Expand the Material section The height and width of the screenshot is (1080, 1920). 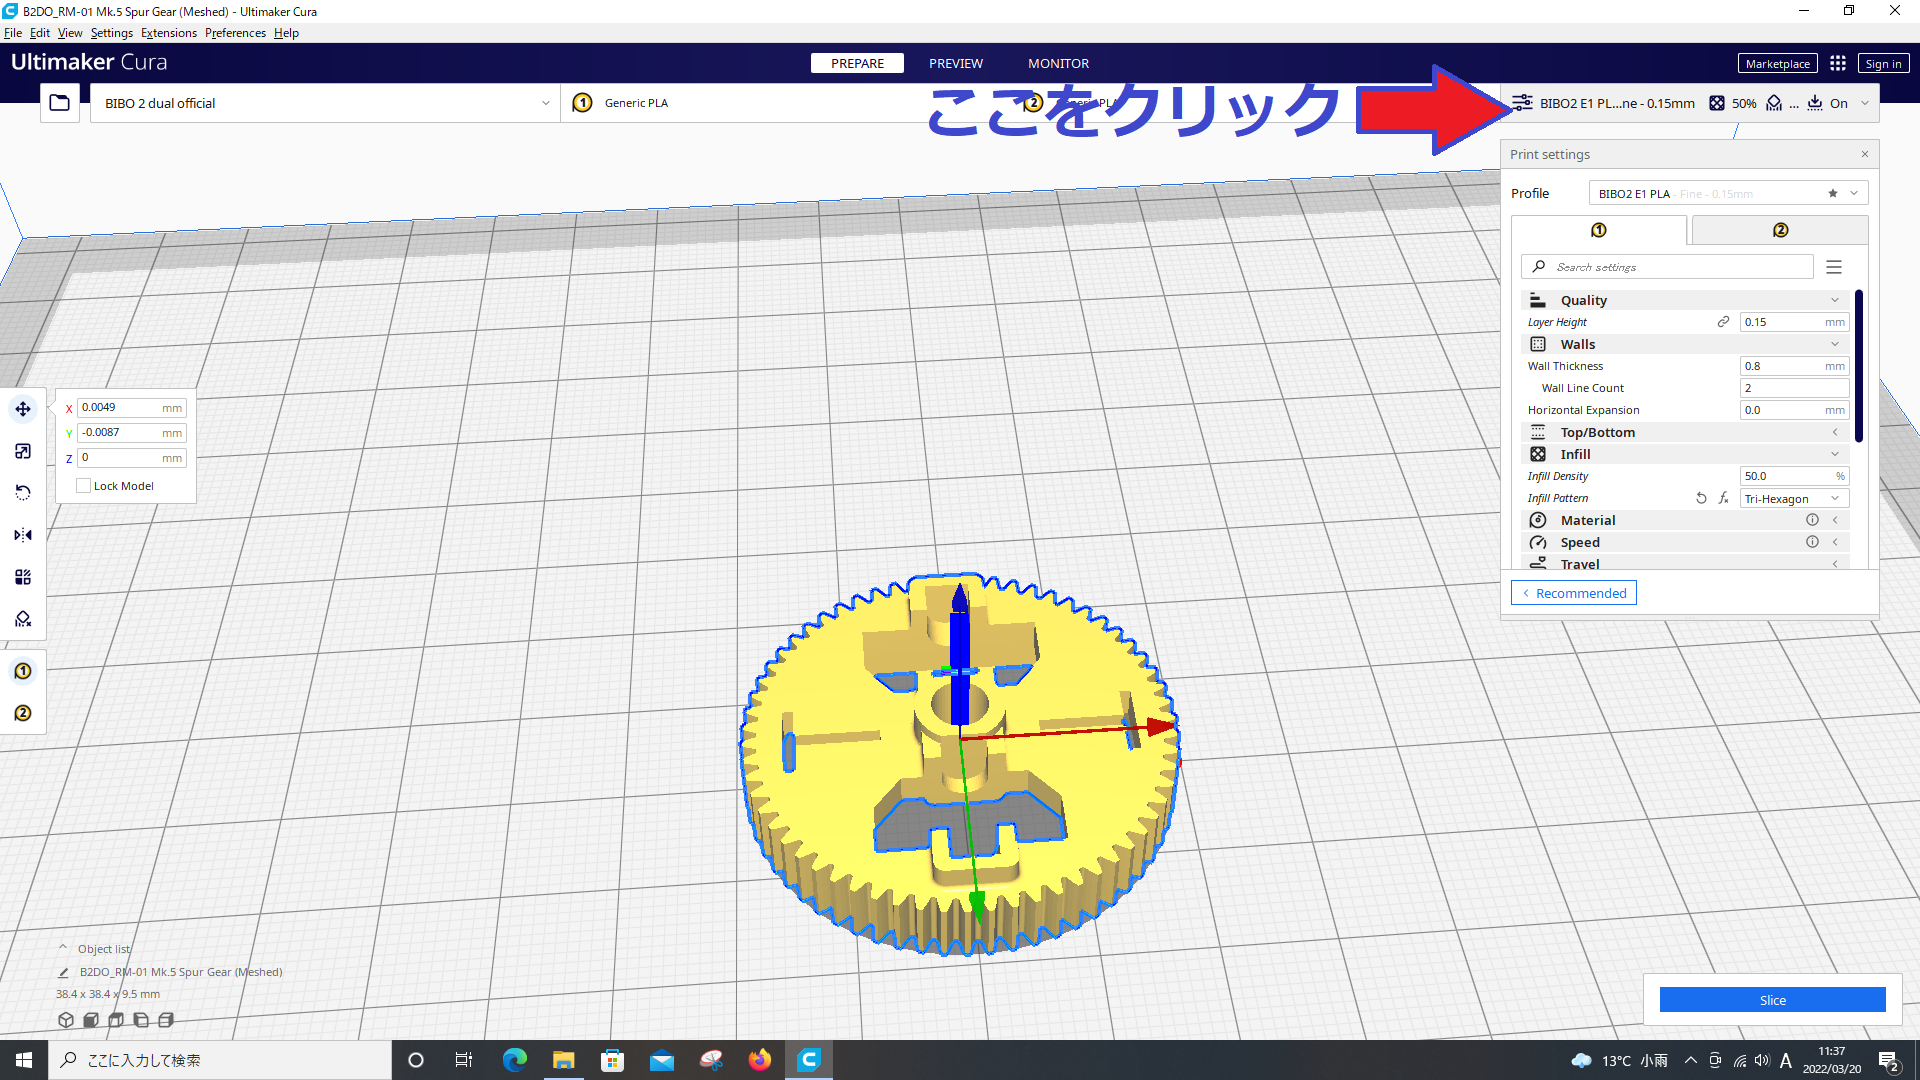(x=1686, y=520)
